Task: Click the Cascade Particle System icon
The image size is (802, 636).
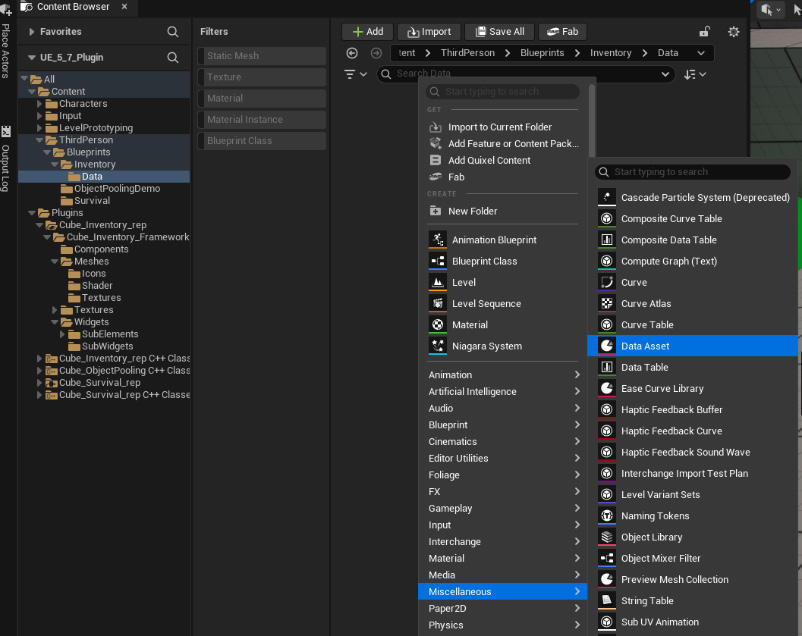Action: [x=607, y=197]
